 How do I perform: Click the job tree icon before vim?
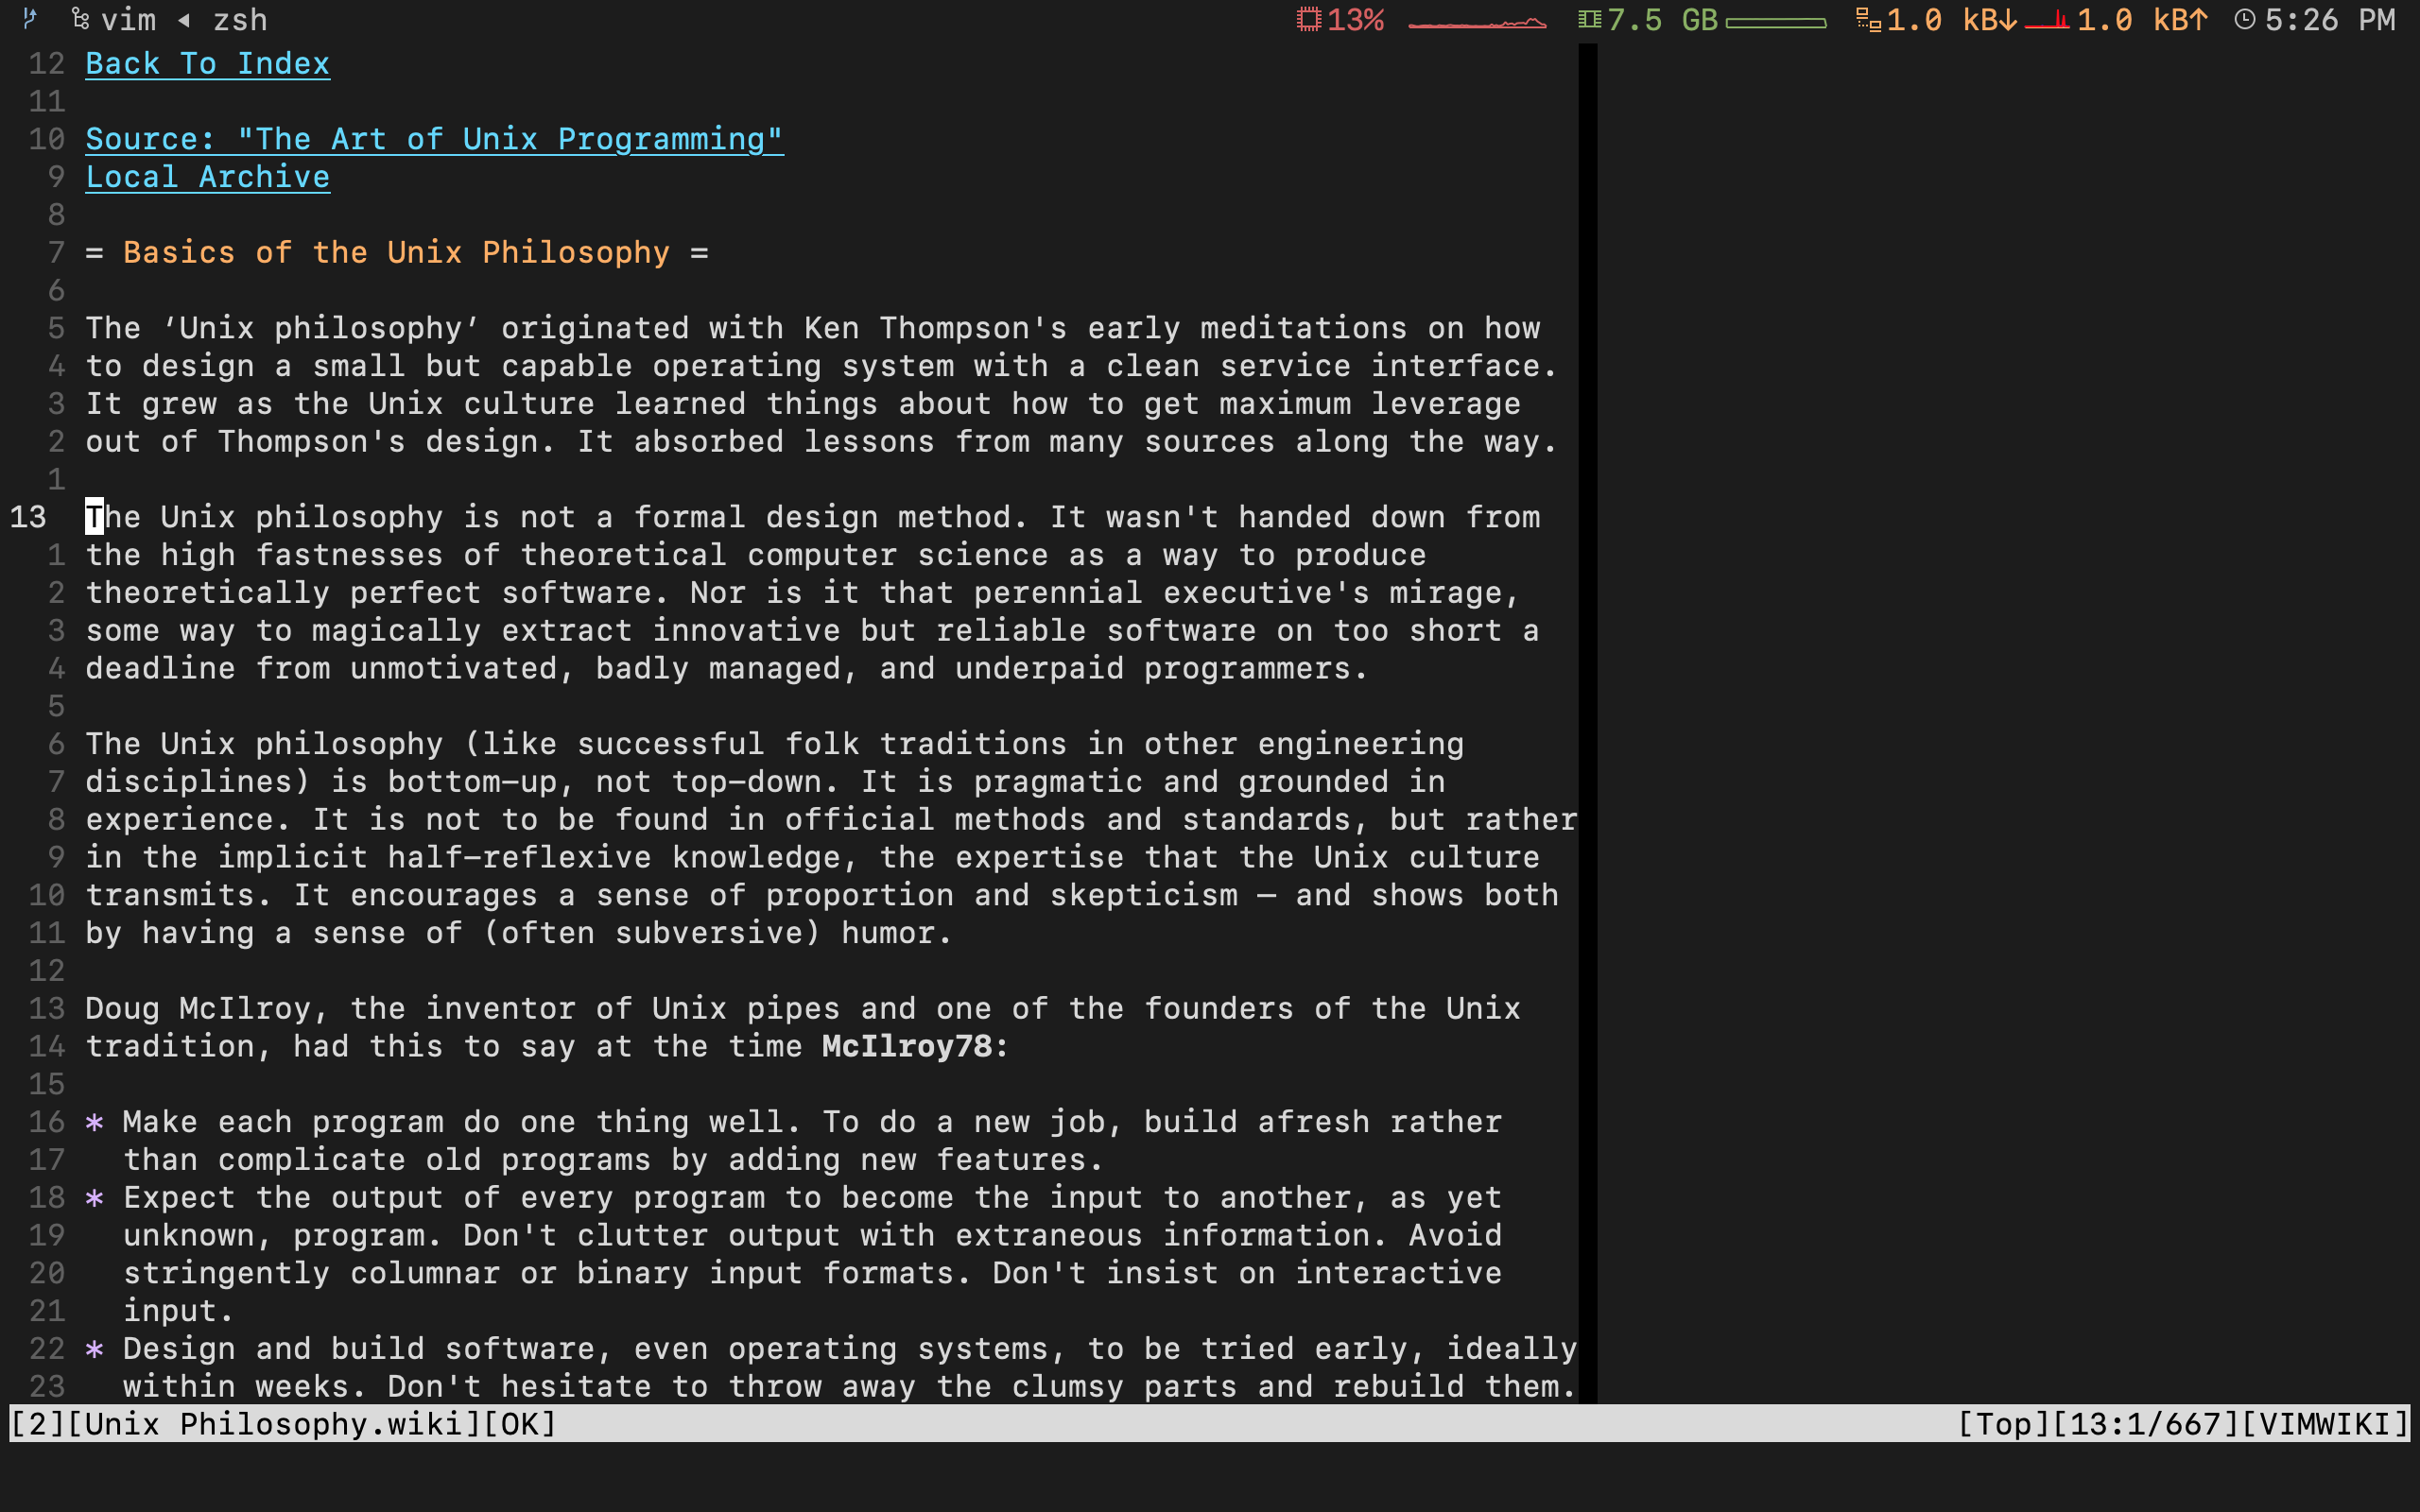tap(81, 19)
